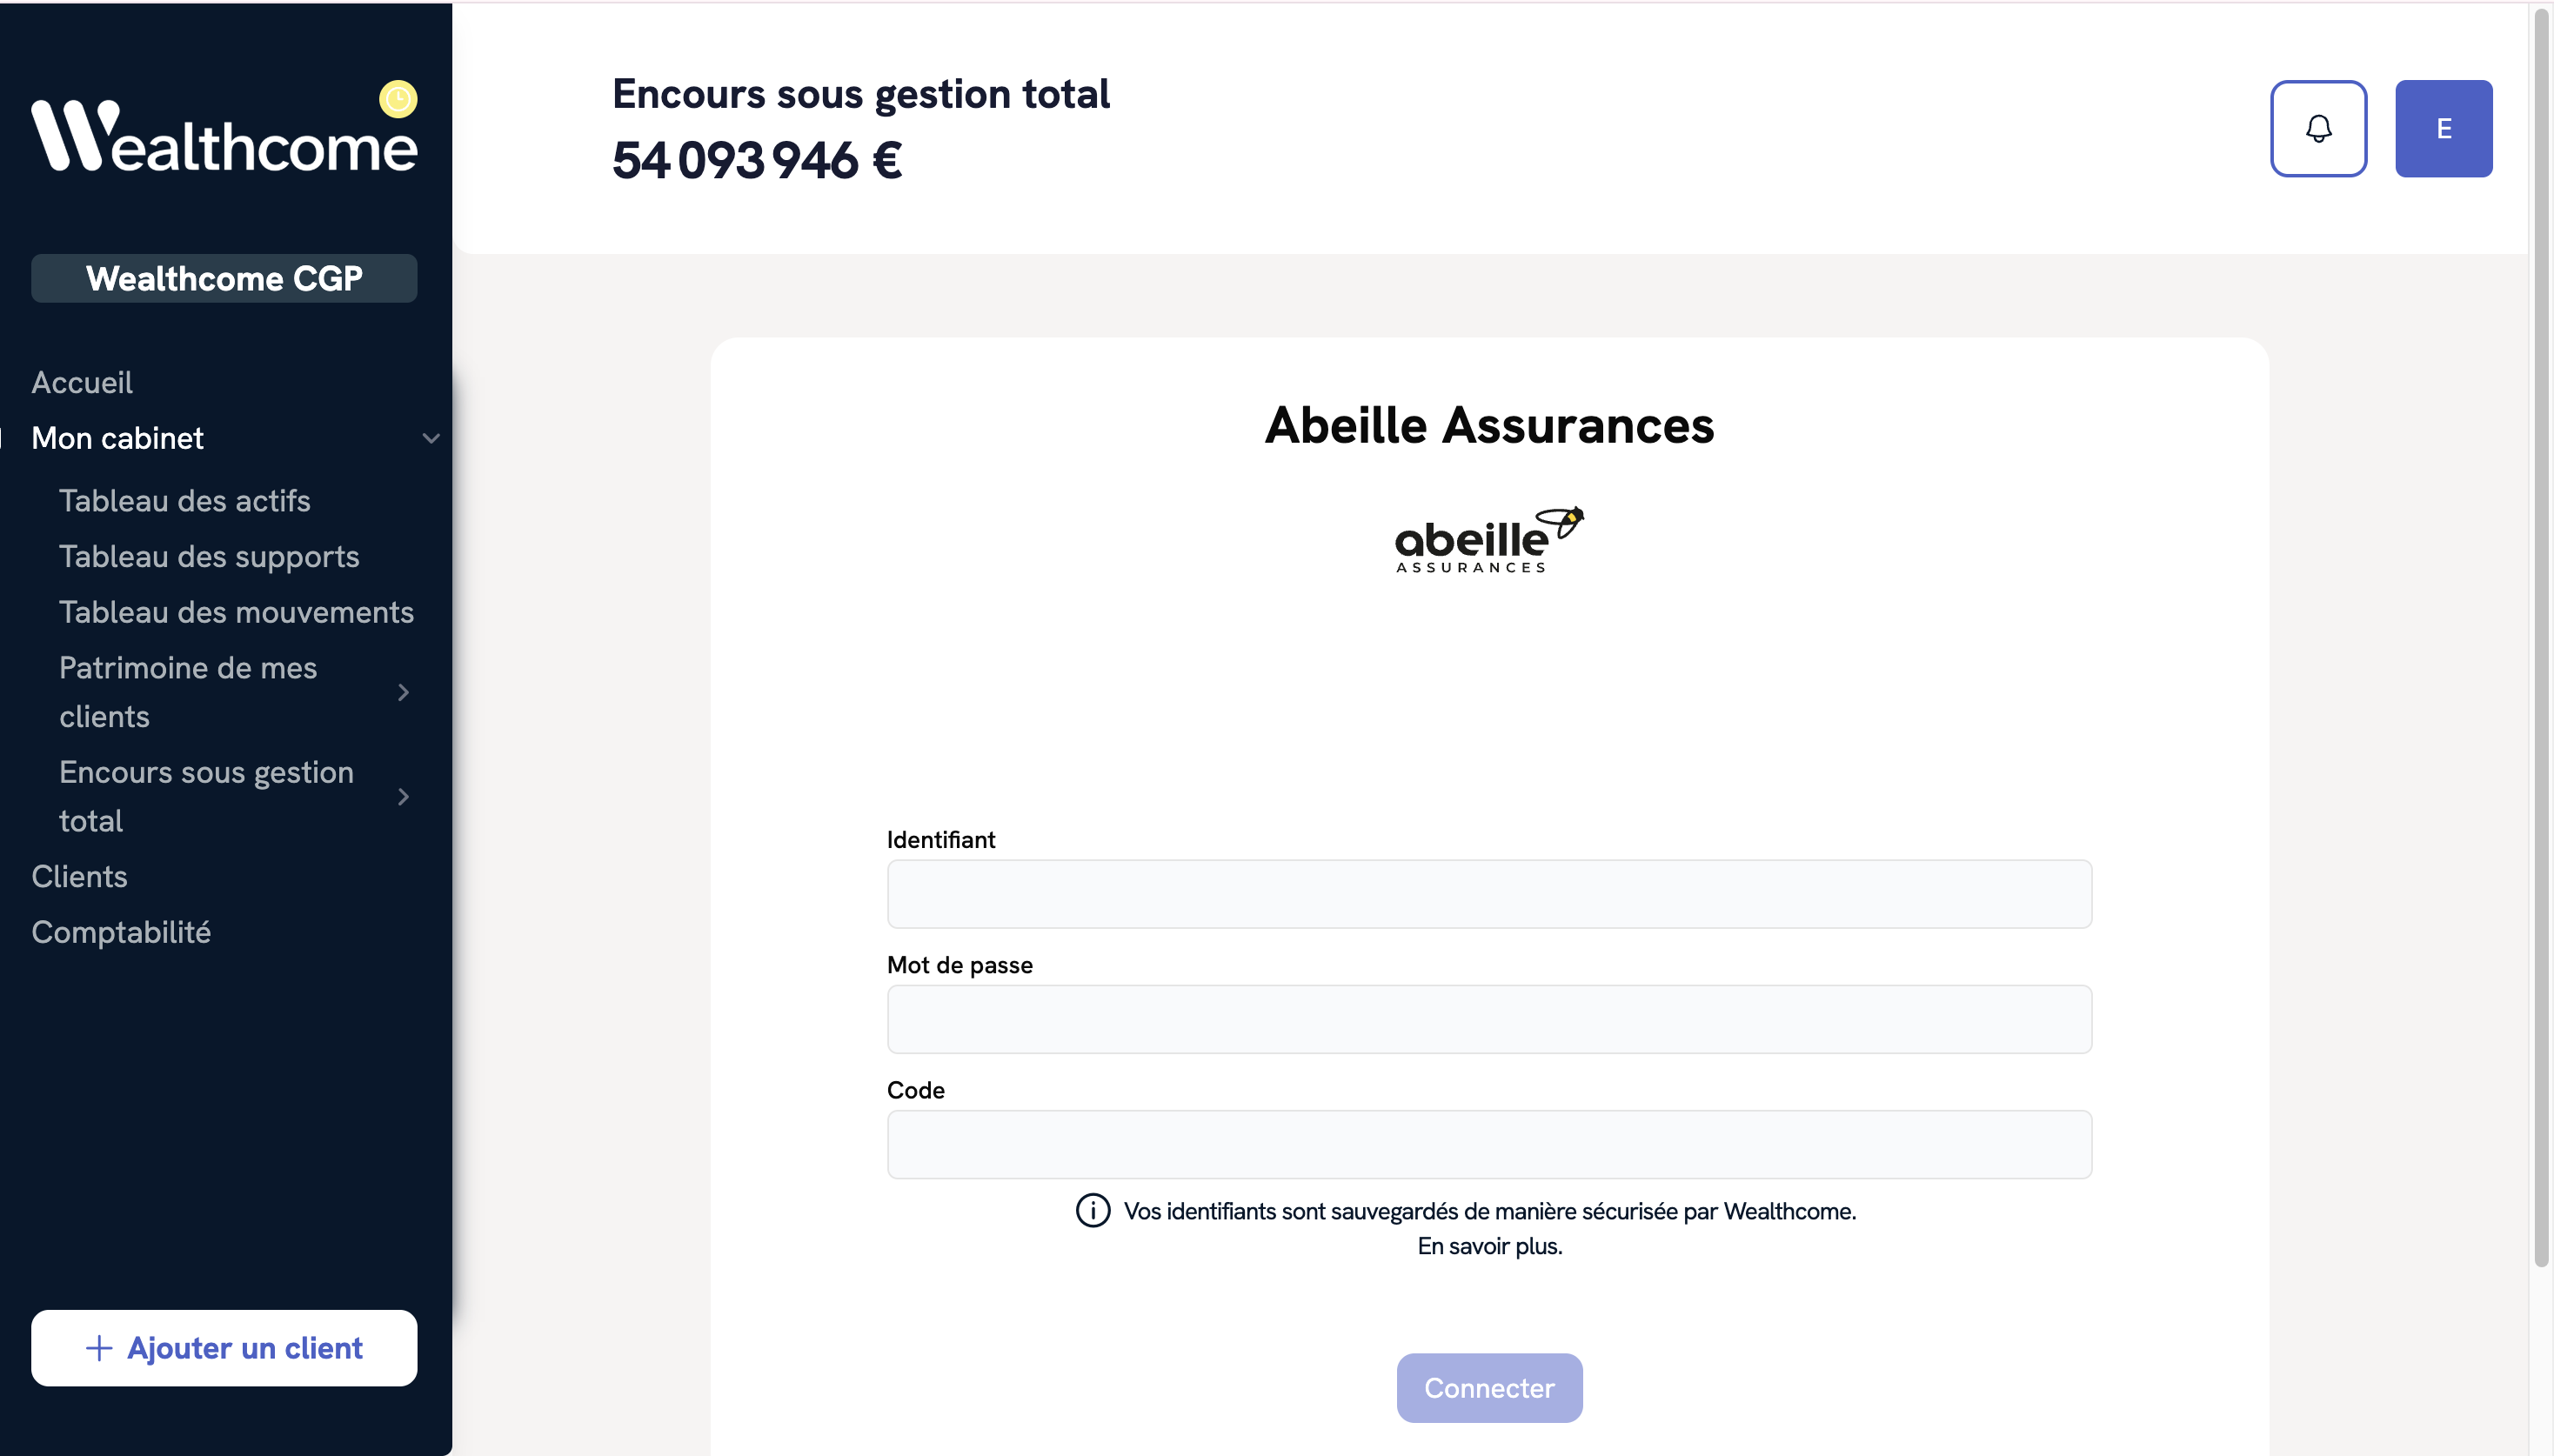Click the info icon beside security notice
2554x1456 pixels.
[1093, 1211]
